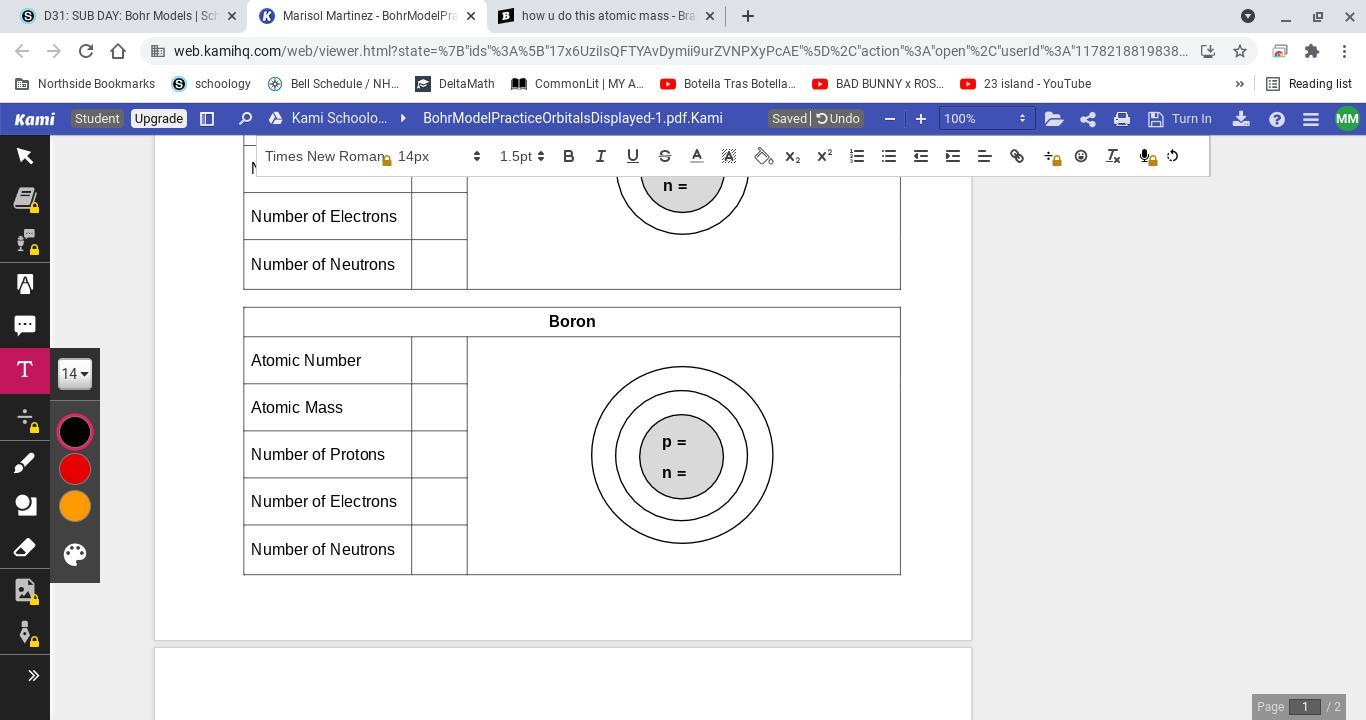
Task: Pick the red text color swatch
Action: tap(75, 469)
